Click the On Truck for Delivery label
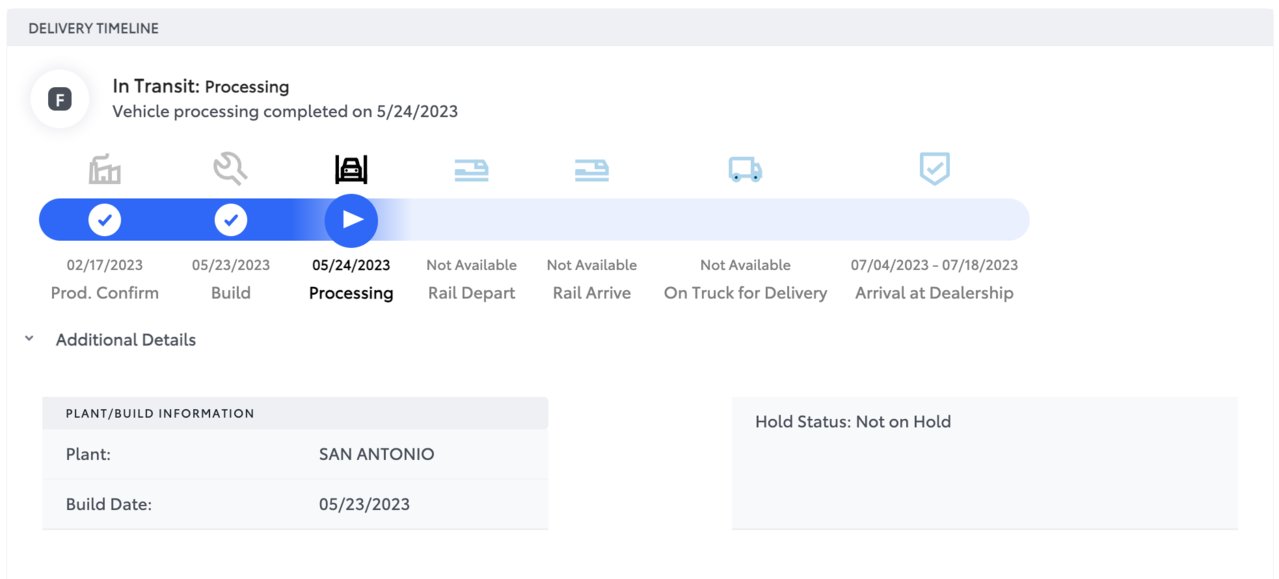Screen dimensions: 1279x579 pos(745,293)
